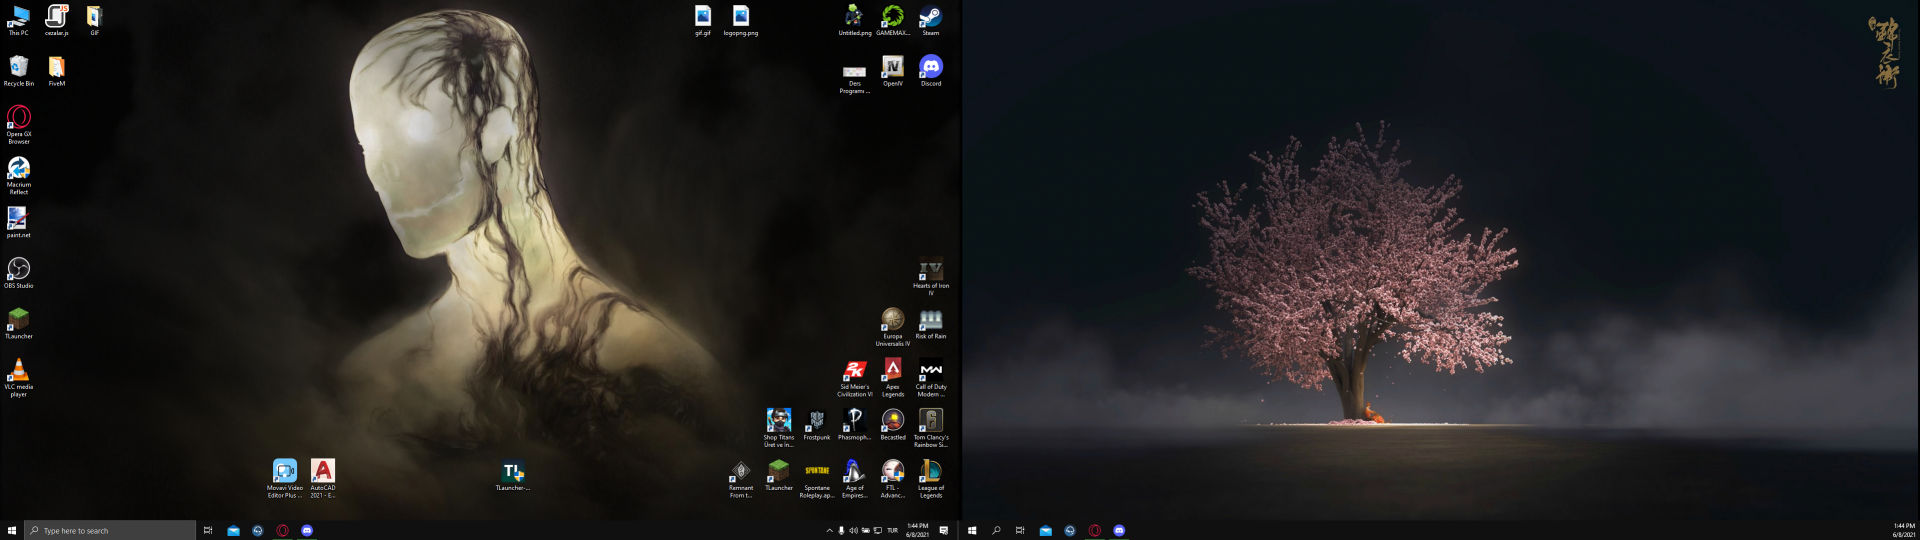Select Untitled.png desktop file

click(854, 20)
